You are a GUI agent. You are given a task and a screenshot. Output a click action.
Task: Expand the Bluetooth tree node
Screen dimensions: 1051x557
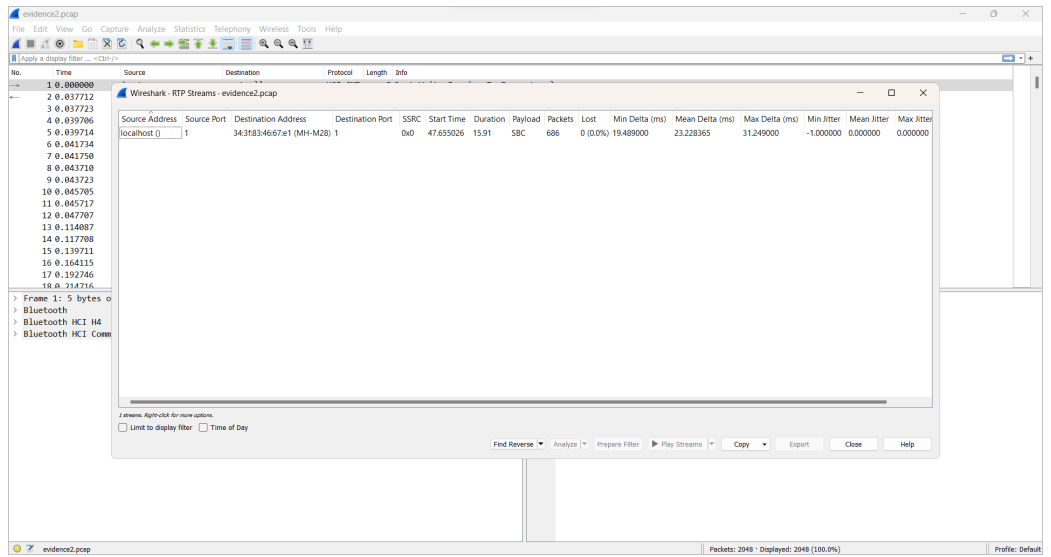15,310
